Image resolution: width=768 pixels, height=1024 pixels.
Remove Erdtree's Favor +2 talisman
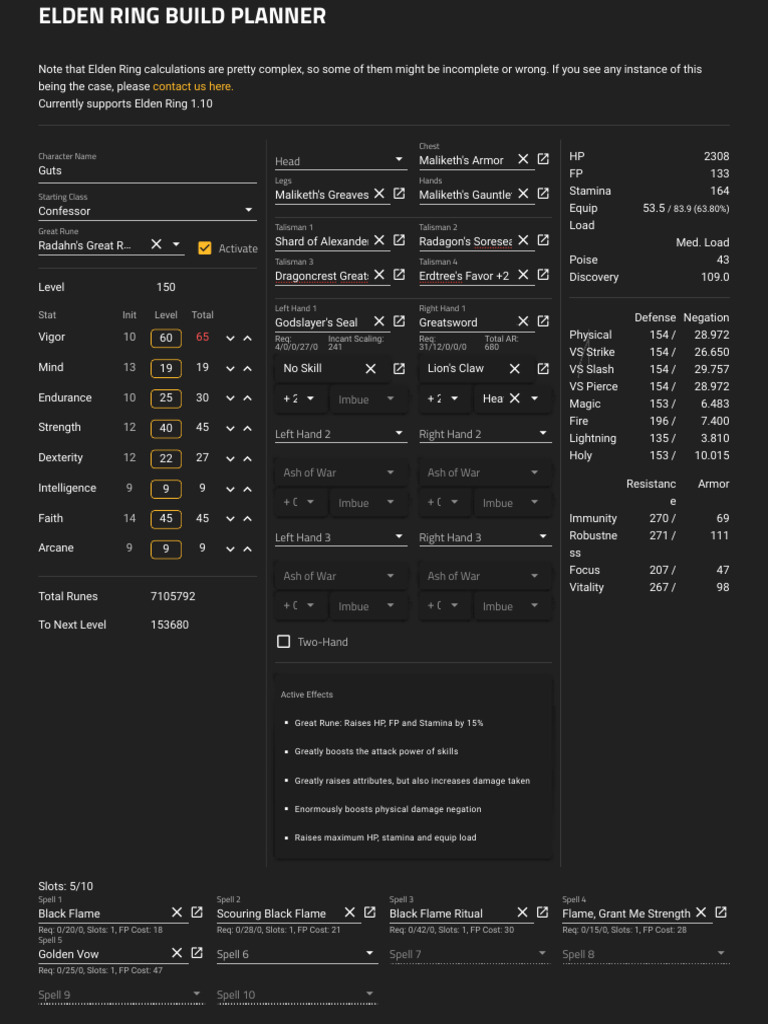pyautogui.click(x=523, y=275)
